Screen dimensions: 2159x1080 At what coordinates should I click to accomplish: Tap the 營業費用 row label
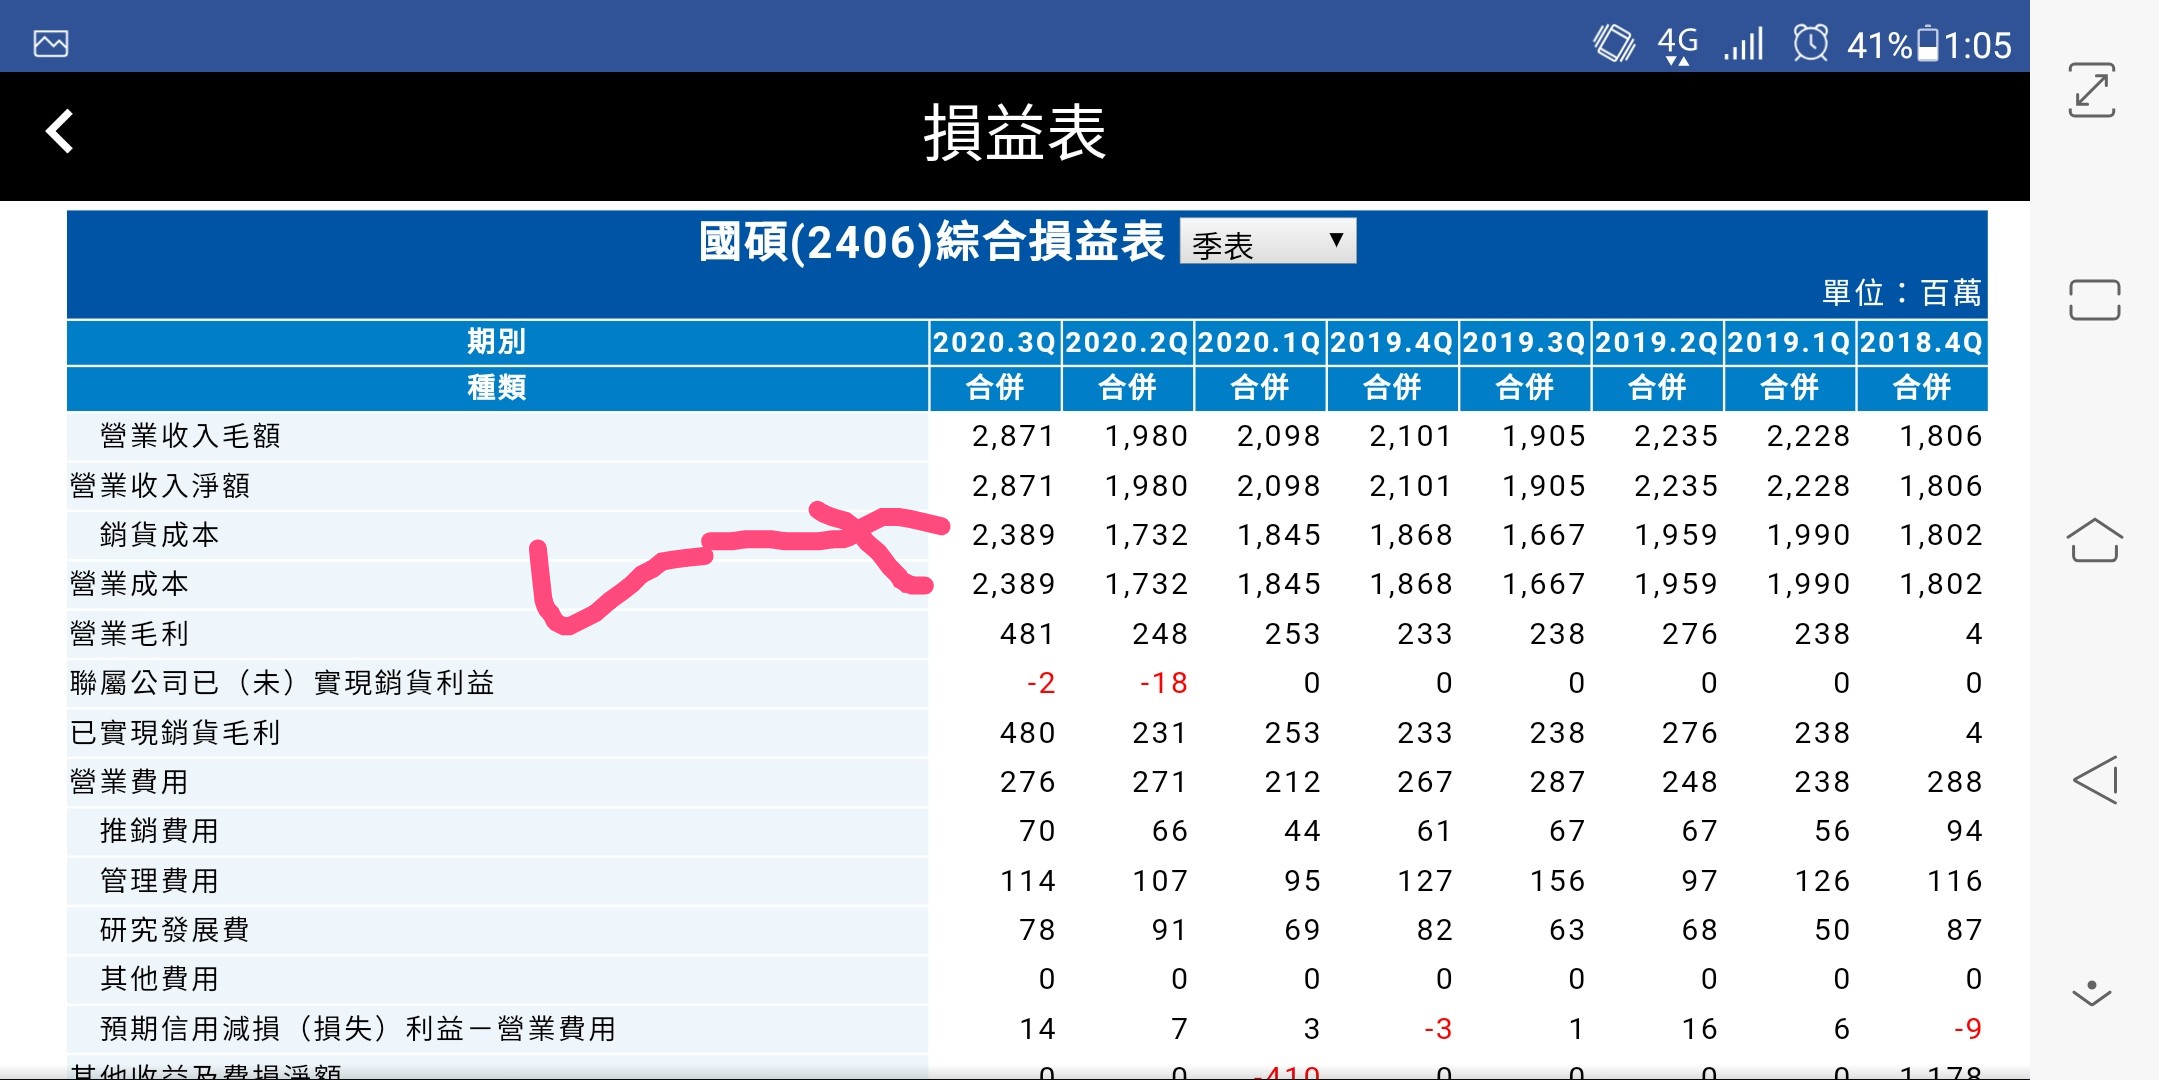(x=130, y=782)
